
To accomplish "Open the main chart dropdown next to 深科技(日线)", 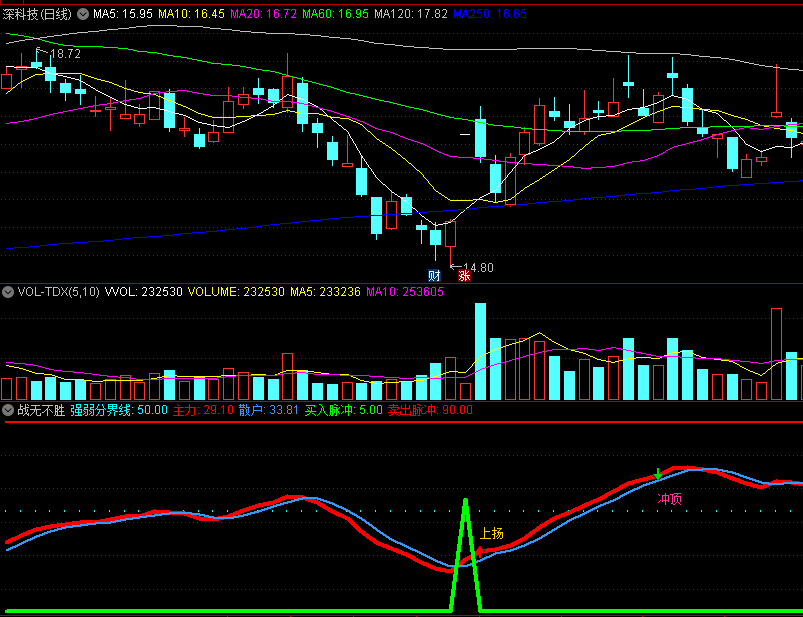I will pos(83,14).
